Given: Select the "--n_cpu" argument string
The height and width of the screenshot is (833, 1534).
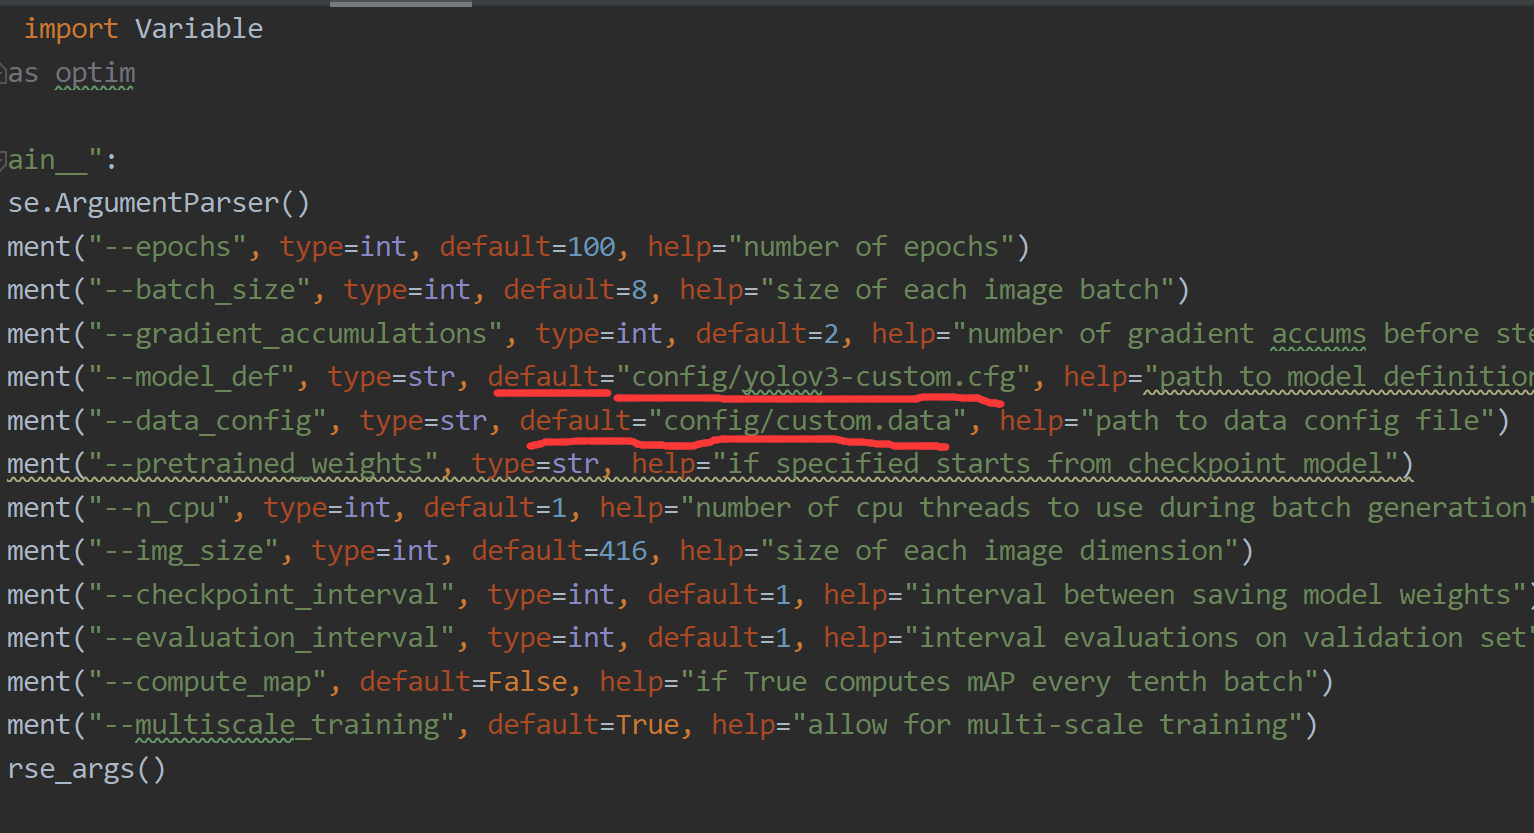Looking at the screenshot, I should (x=159, y=508).
